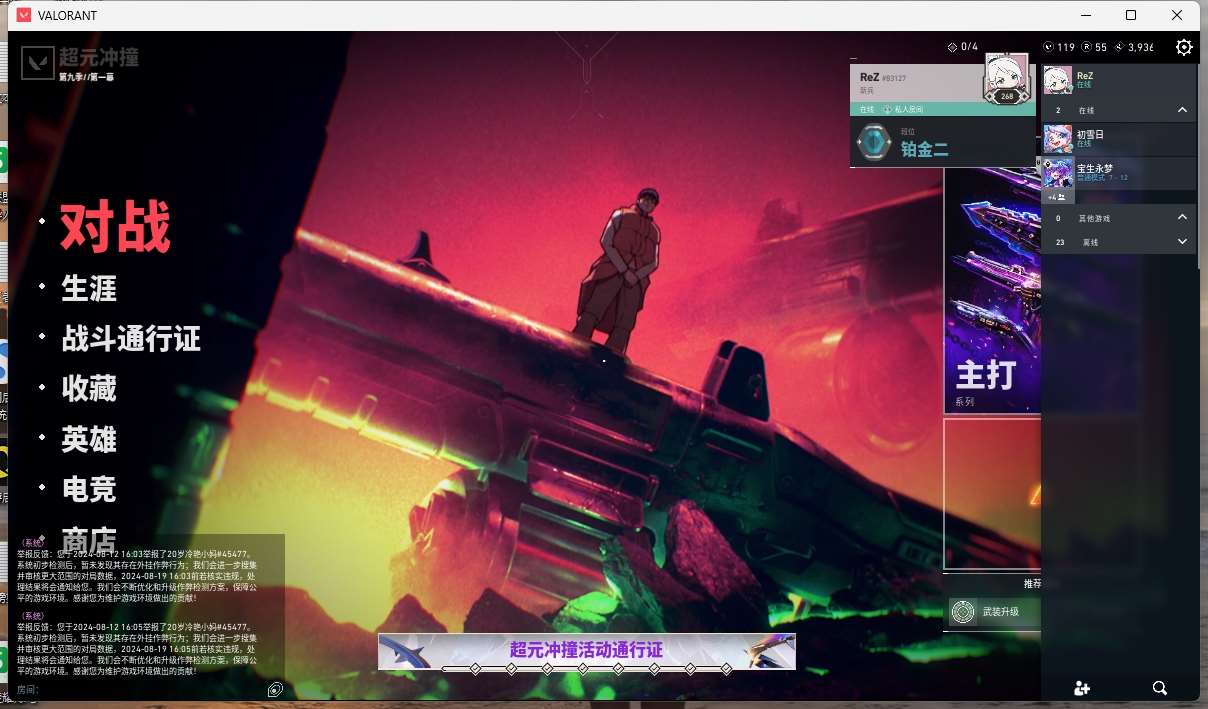Open the 战斗通行证 battle pass menu
This screenshot has height=709, width=1208.
(131, 339)
